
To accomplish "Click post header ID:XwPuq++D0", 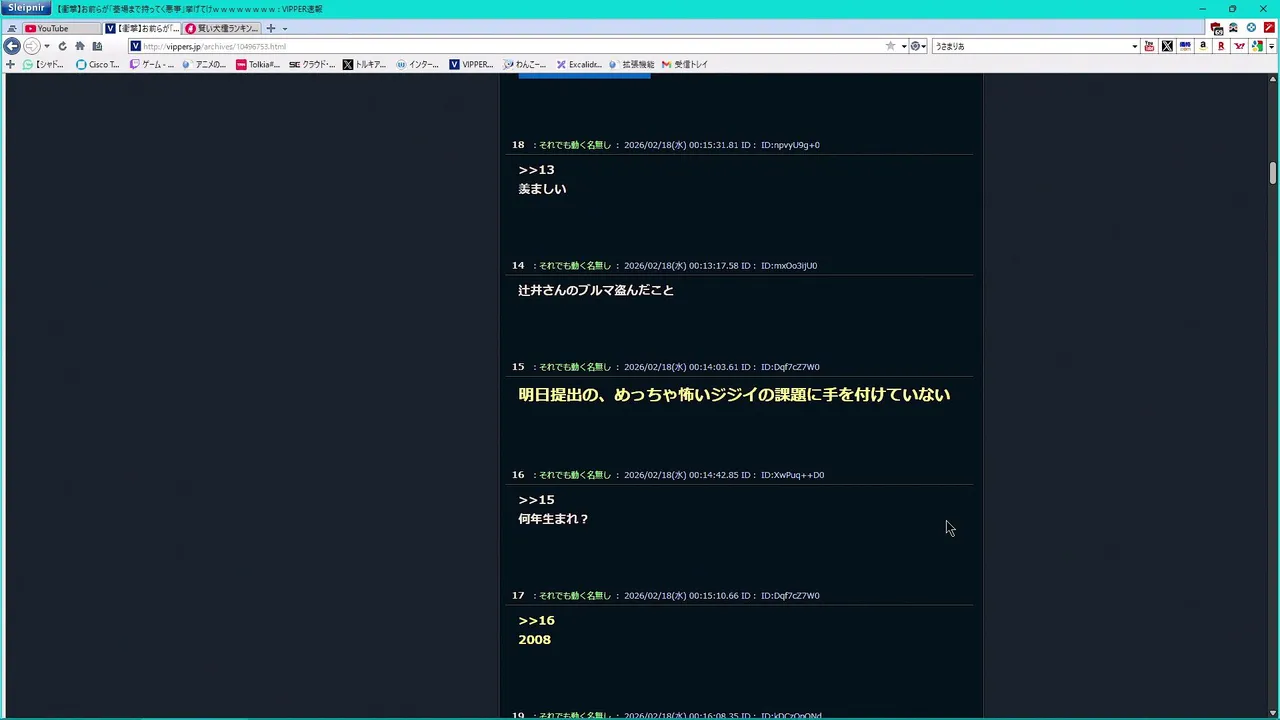I will click(x=793, y=475).
